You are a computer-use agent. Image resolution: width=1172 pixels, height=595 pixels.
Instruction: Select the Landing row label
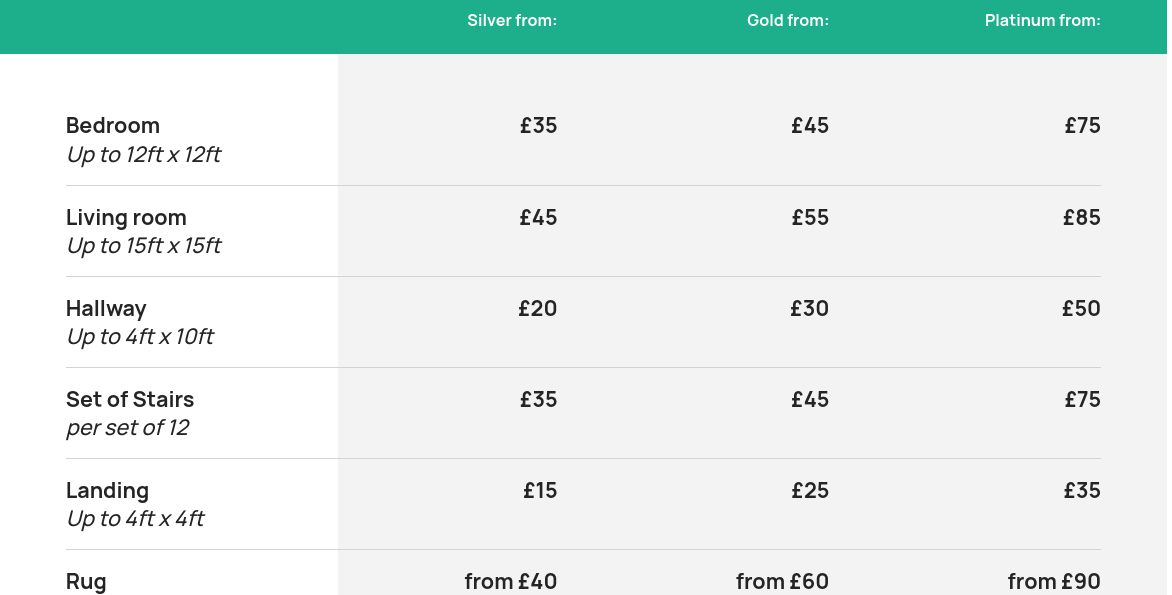[x=108, y=490]
